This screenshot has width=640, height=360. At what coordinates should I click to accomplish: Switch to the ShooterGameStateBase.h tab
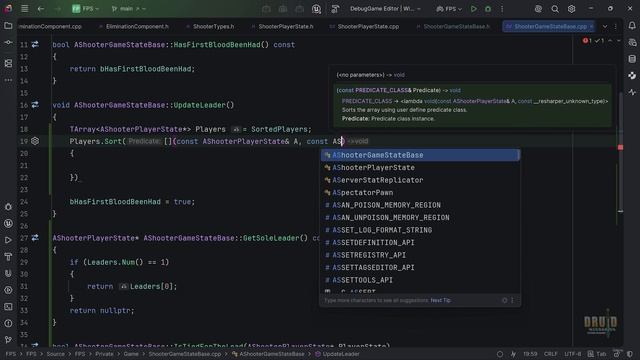coord(456,27)
